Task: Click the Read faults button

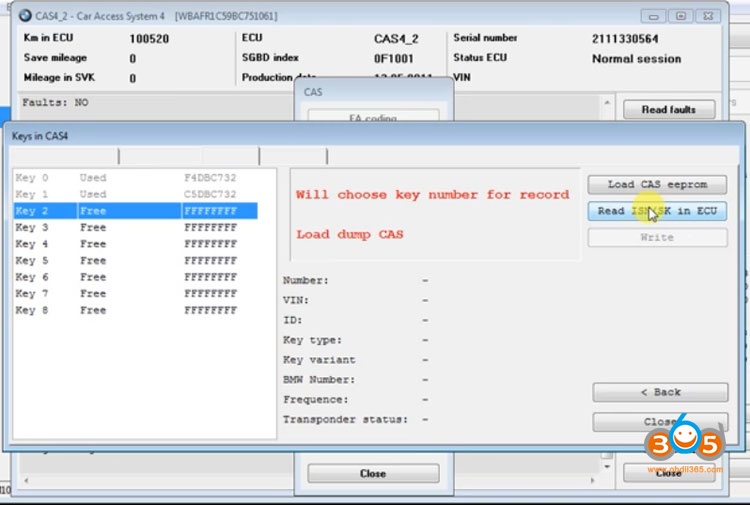Action: (x=669, y=110)
